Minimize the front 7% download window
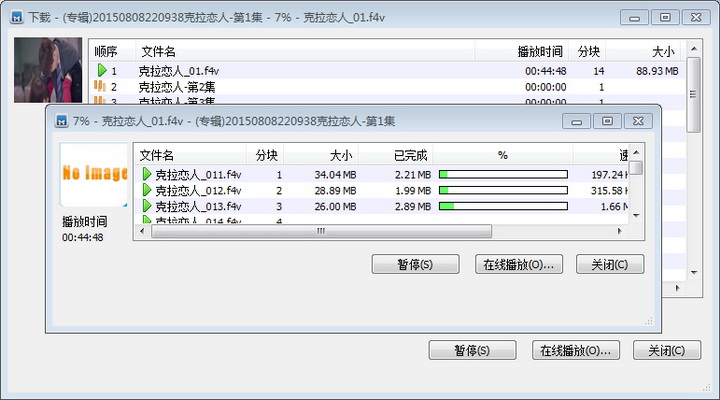This screenshot has height=400, width=720. click(576, 121)
